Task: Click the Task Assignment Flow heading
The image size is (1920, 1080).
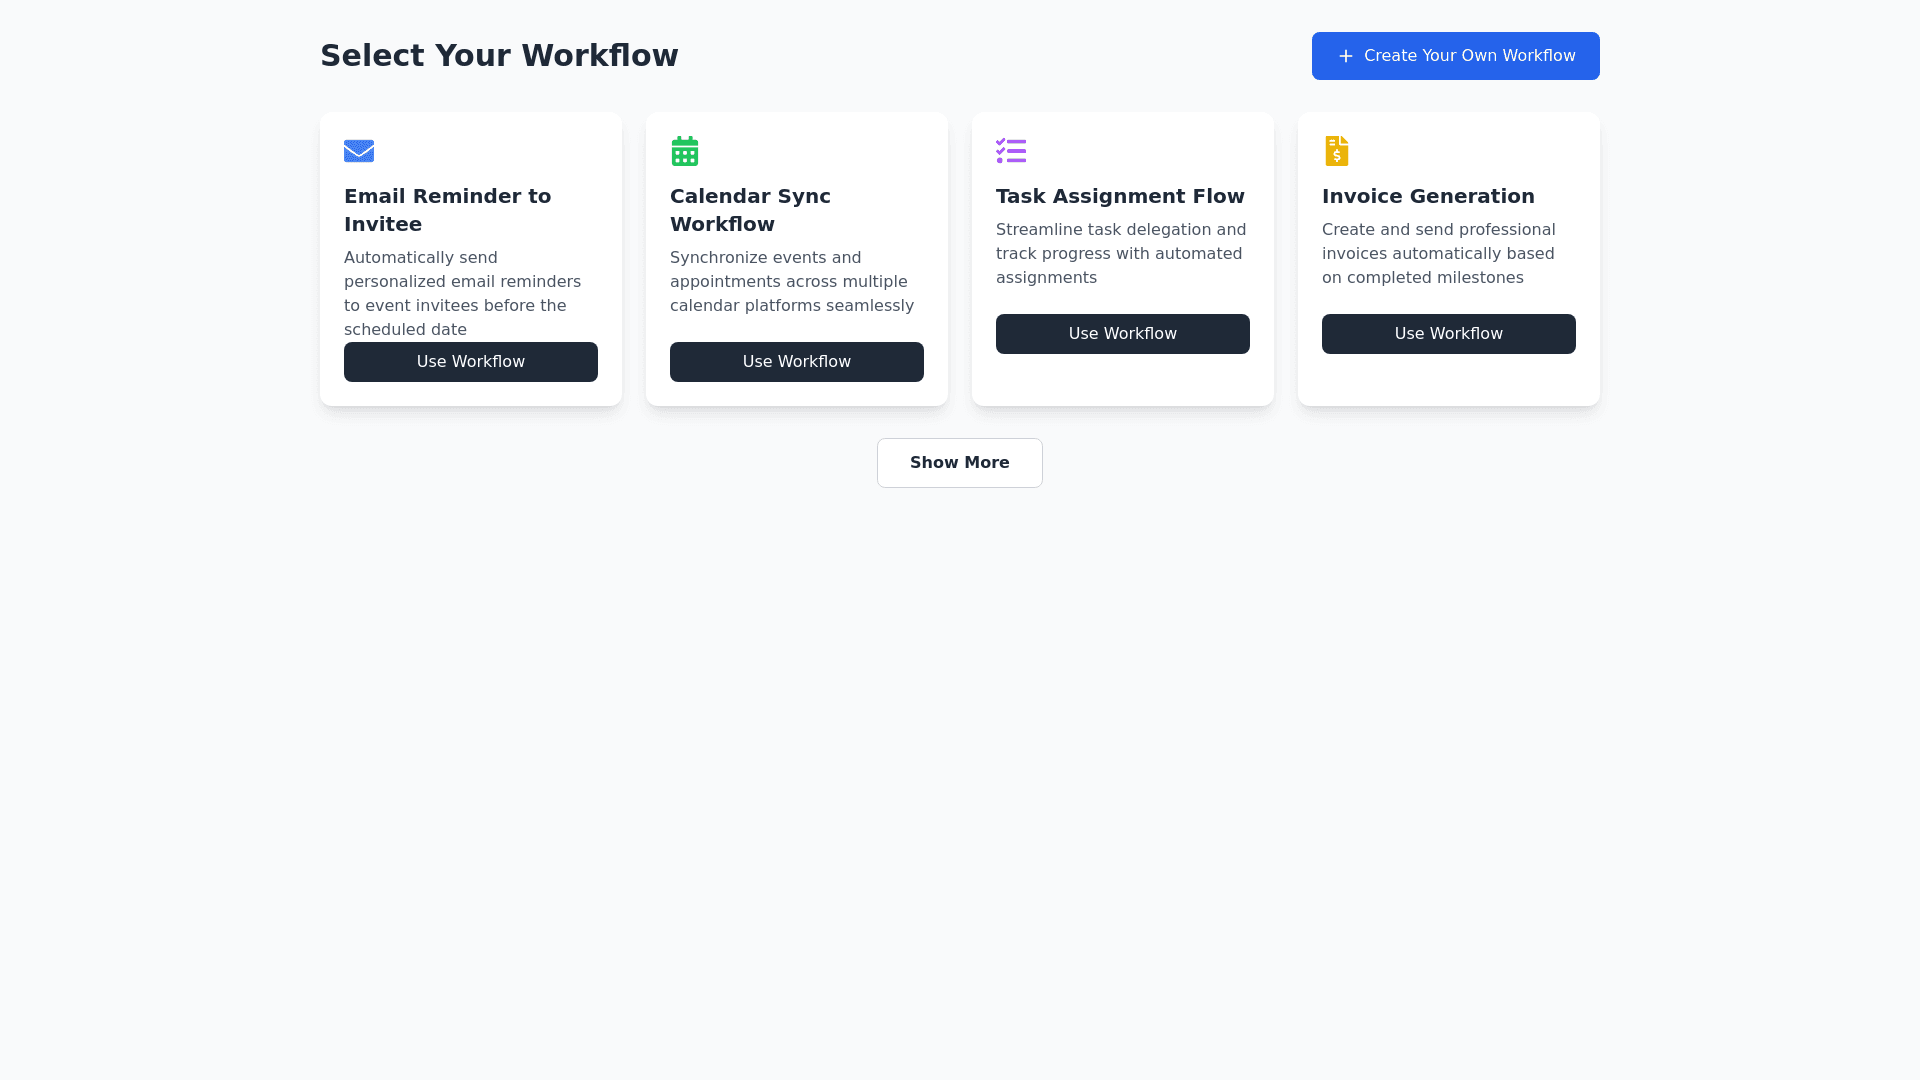Action: coord(1120,196)
